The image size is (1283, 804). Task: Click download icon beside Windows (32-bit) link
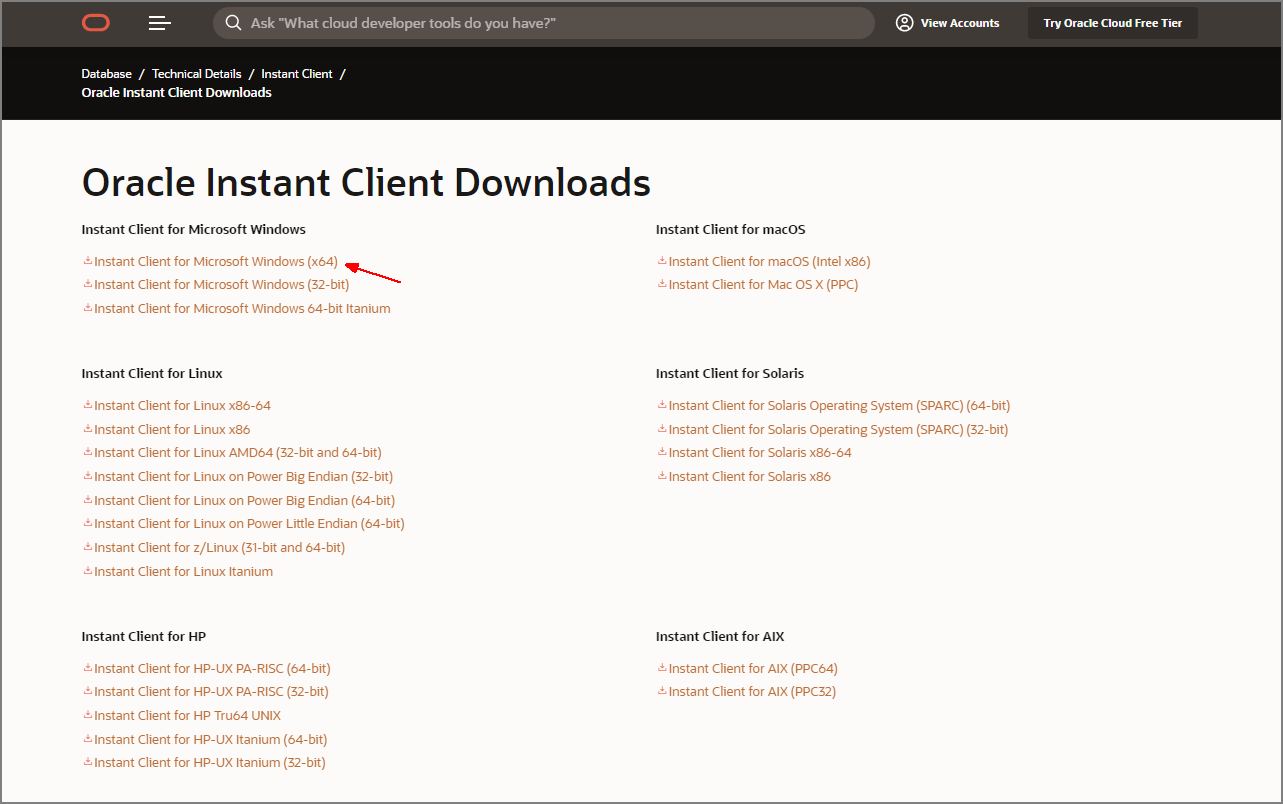[x=87, y=284]
